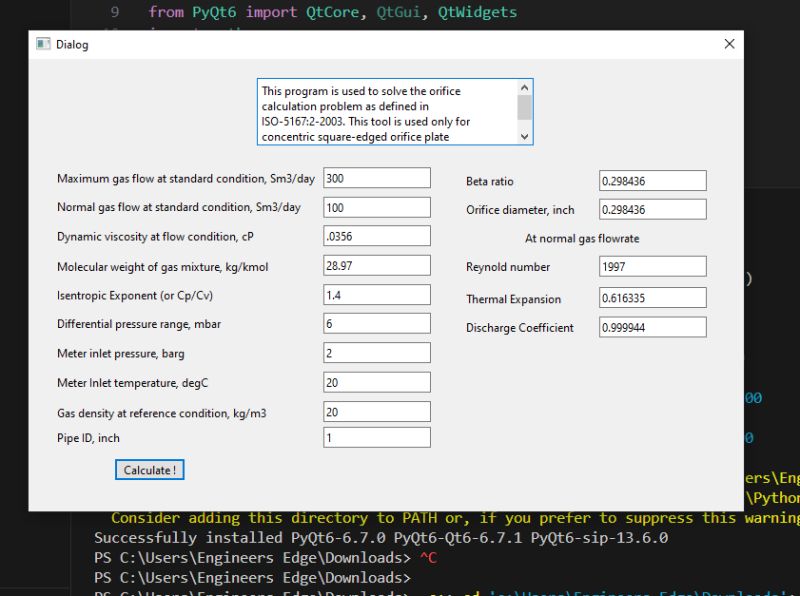The width and height of the screenshot is (800, 596).
Task: Click the Differential pressure range field
Action: point(376,323)
